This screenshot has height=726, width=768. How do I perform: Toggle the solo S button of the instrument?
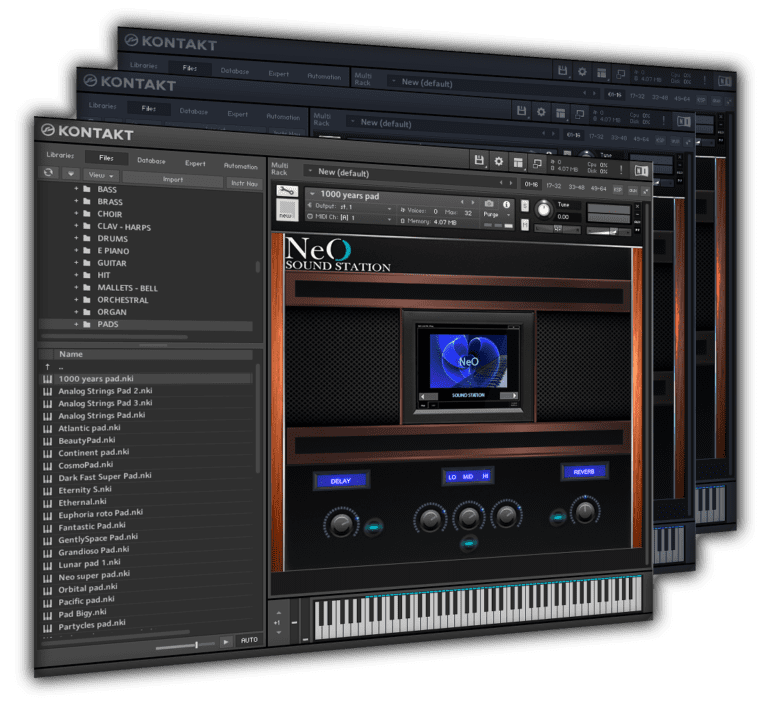(525, 205)
